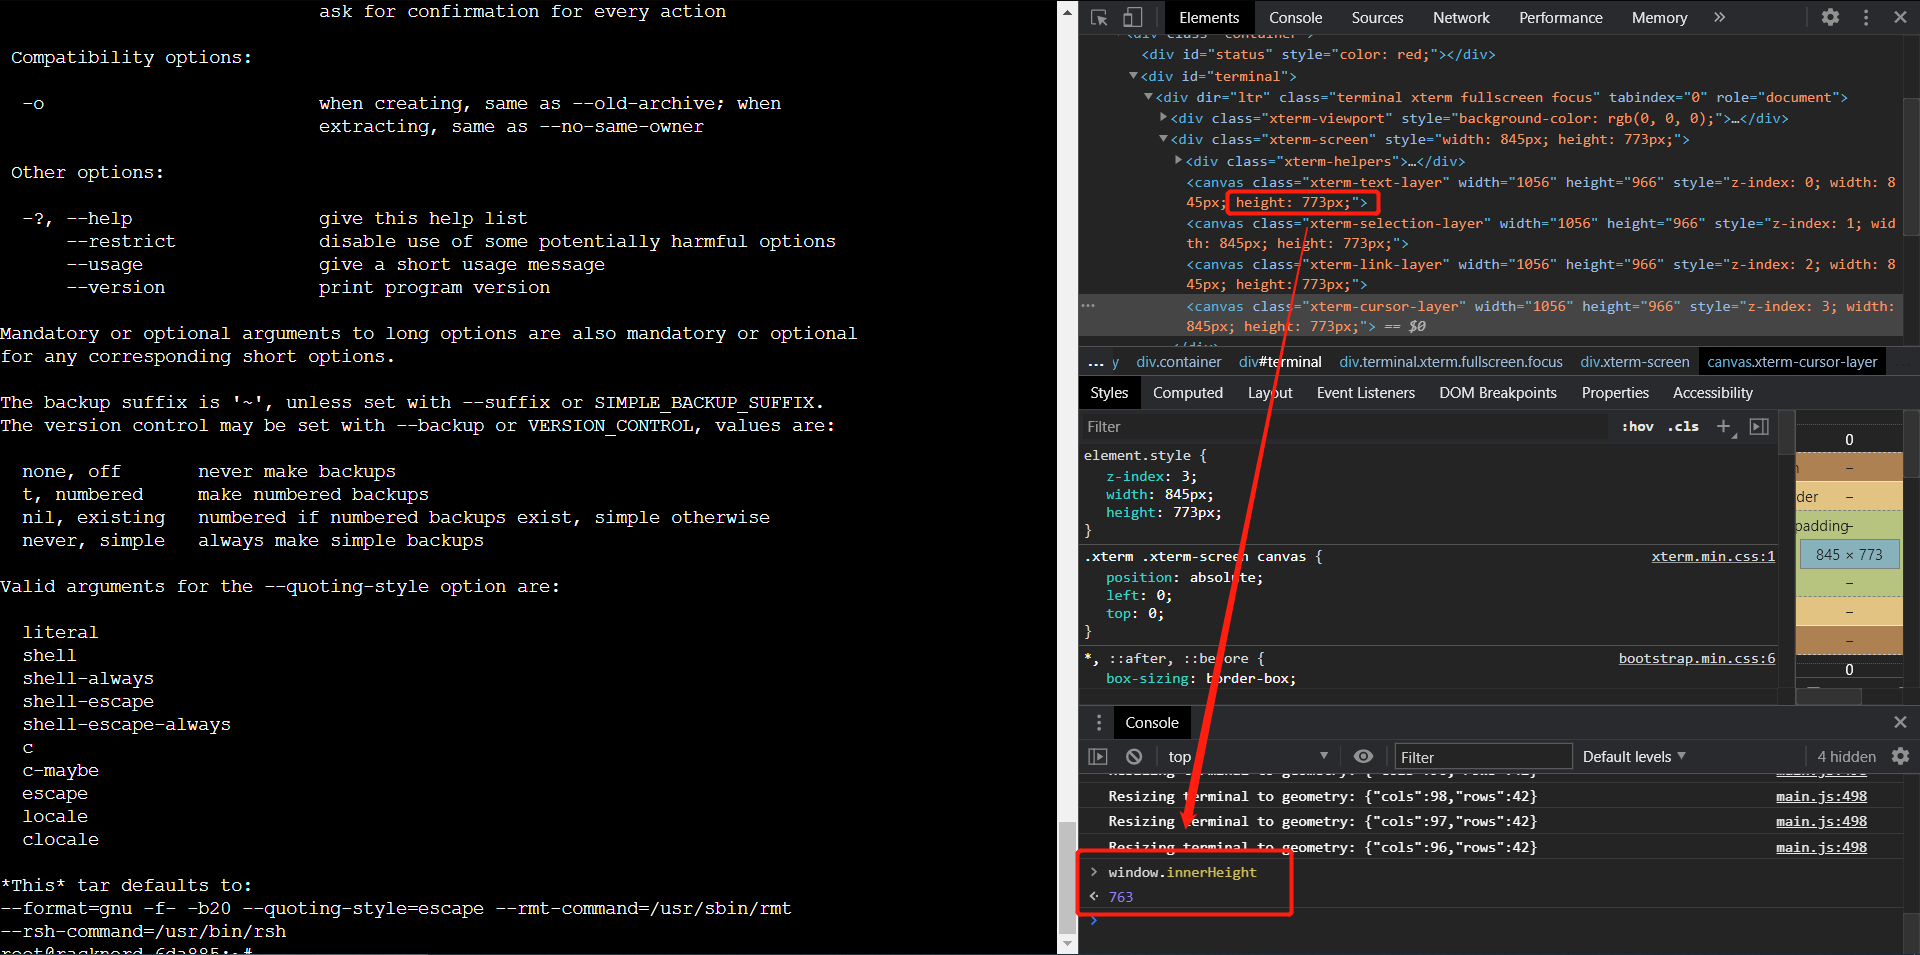Open the Accessibility sub-tab
1920x955 pixels.
click(x=1713, y=393)
